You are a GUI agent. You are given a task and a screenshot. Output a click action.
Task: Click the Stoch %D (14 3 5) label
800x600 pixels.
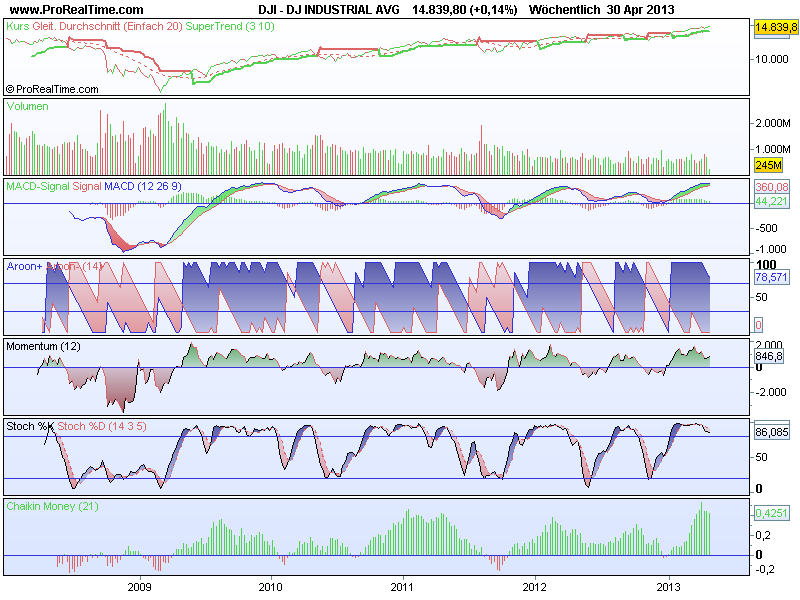[x=102, y=426]
